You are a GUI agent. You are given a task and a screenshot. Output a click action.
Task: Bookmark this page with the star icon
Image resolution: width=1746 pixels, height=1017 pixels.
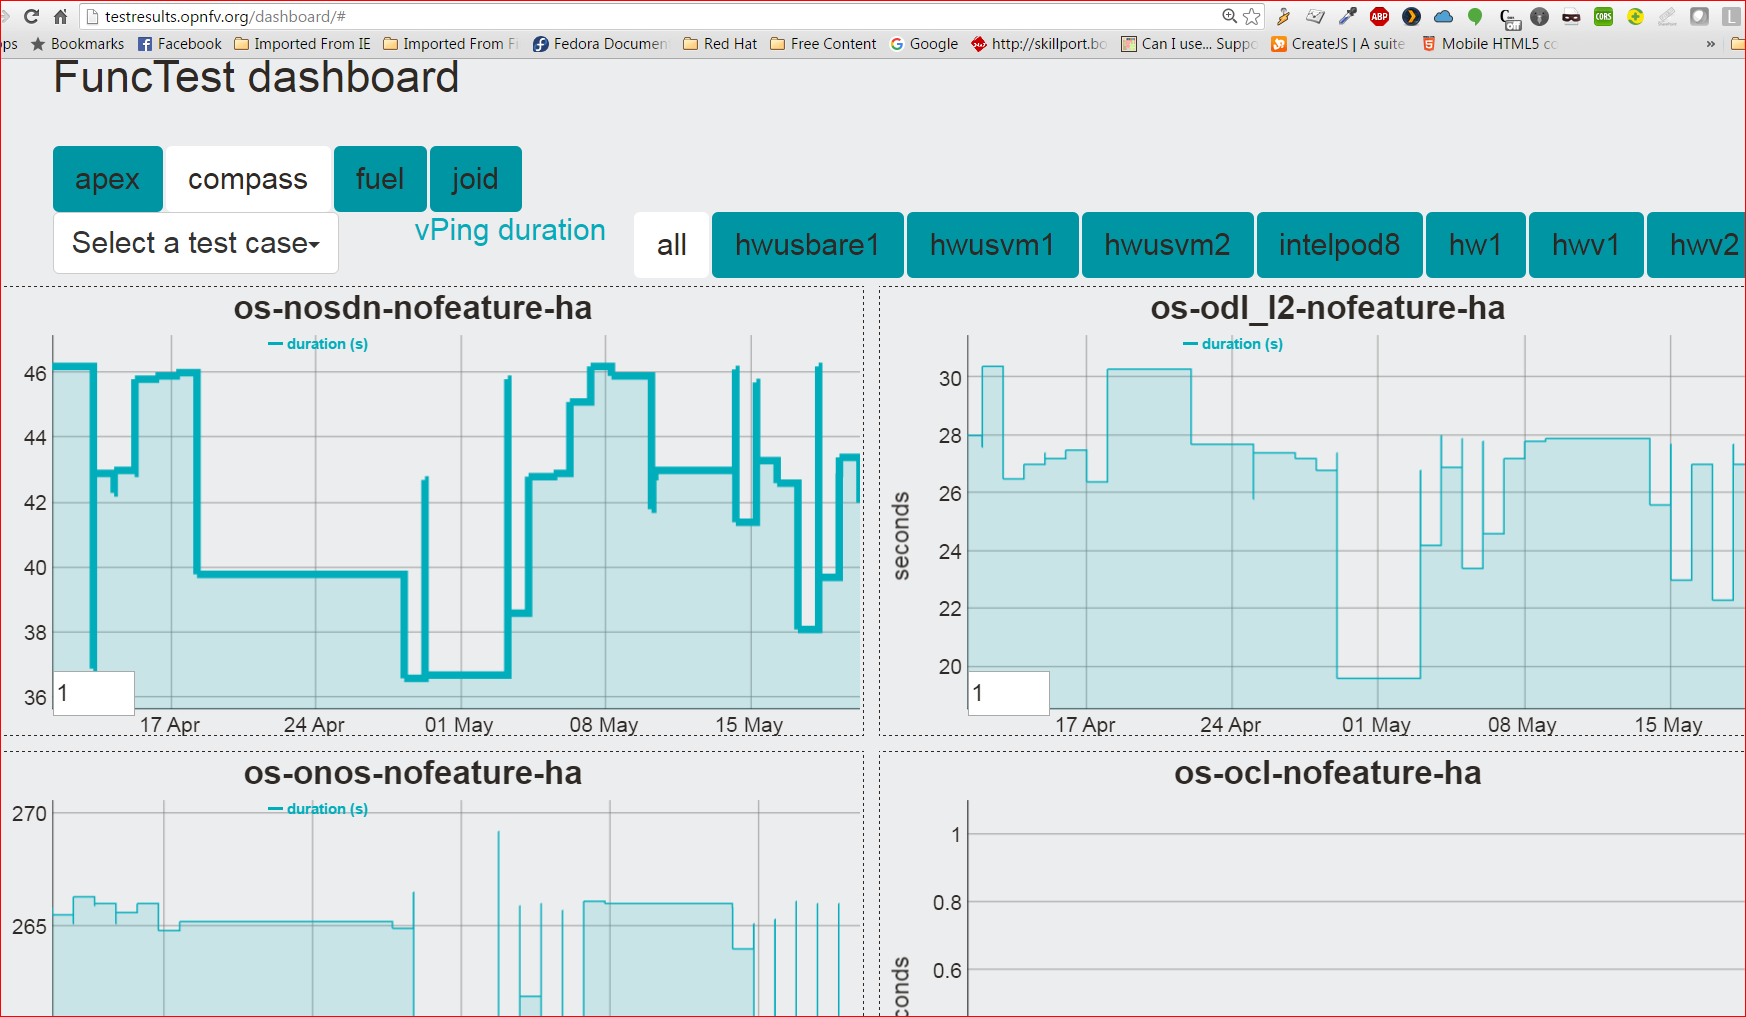[x=1252, y=16]
